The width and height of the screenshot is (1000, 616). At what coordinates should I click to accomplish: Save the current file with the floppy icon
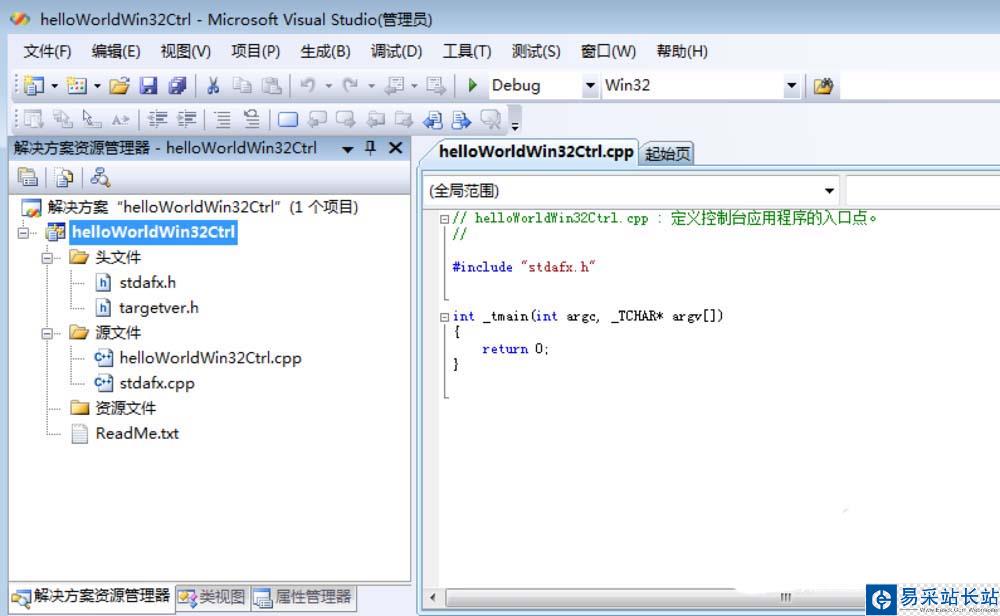click(149, 85)
